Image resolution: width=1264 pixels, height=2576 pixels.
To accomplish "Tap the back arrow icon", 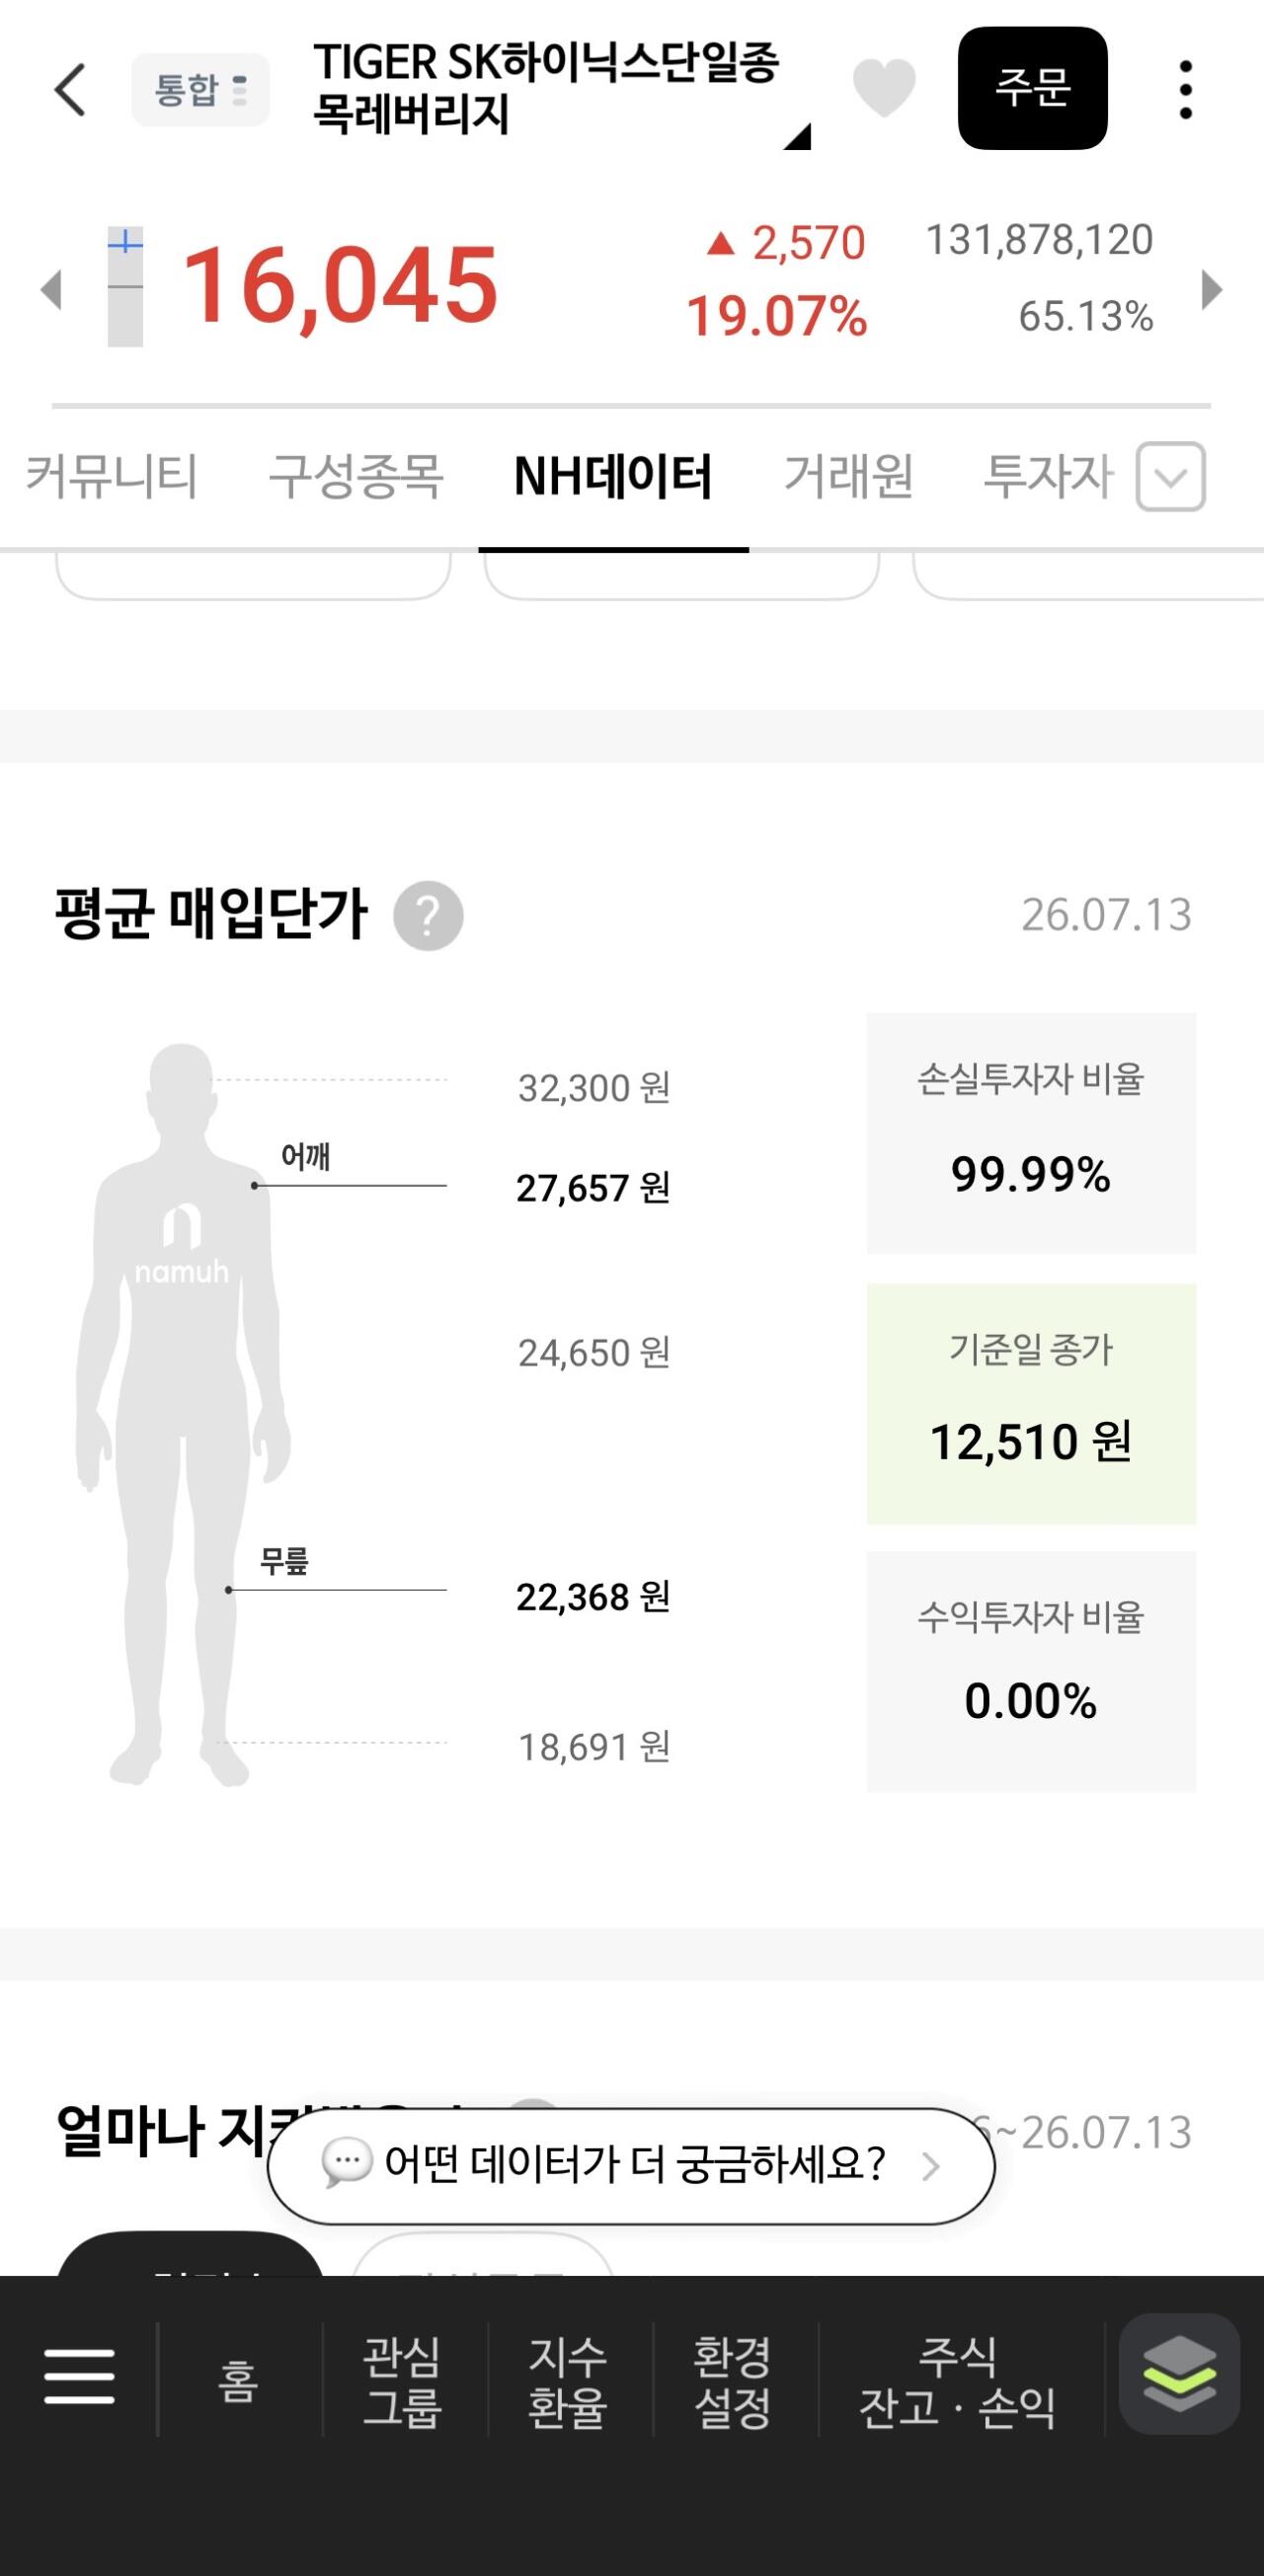I will (70, 90).
